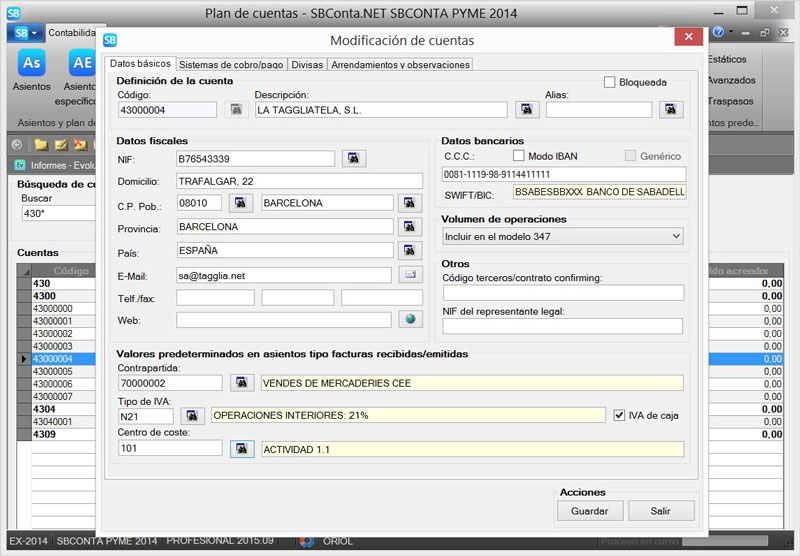Click the search icon beside Descripción field
800x556 pixels.
[x=526, y=110]
